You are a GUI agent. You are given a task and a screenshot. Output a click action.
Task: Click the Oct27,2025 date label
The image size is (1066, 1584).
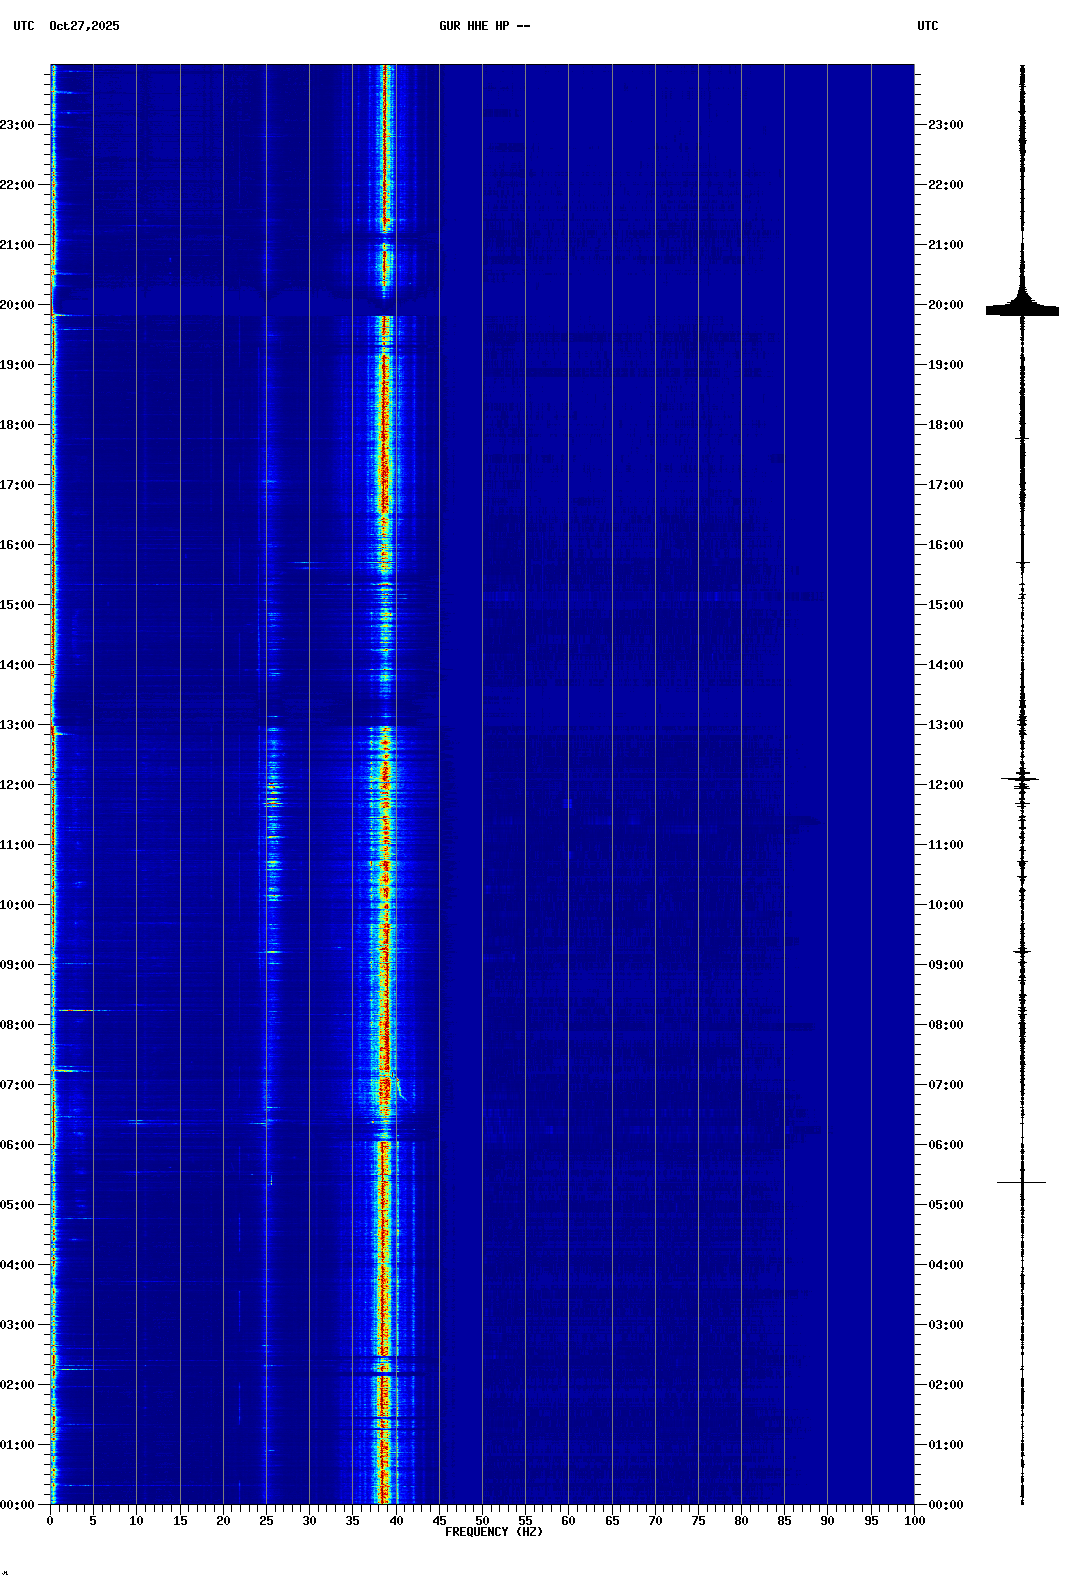pyautogui.click(x=84, y=26)
